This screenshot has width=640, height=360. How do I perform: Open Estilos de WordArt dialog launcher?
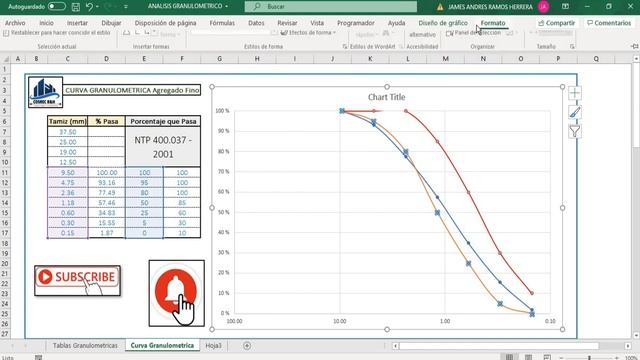401,47
